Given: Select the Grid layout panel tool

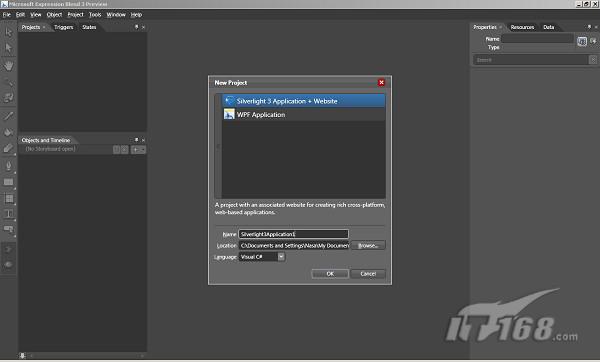Looking at the screenshot, I should click(8, 198).
